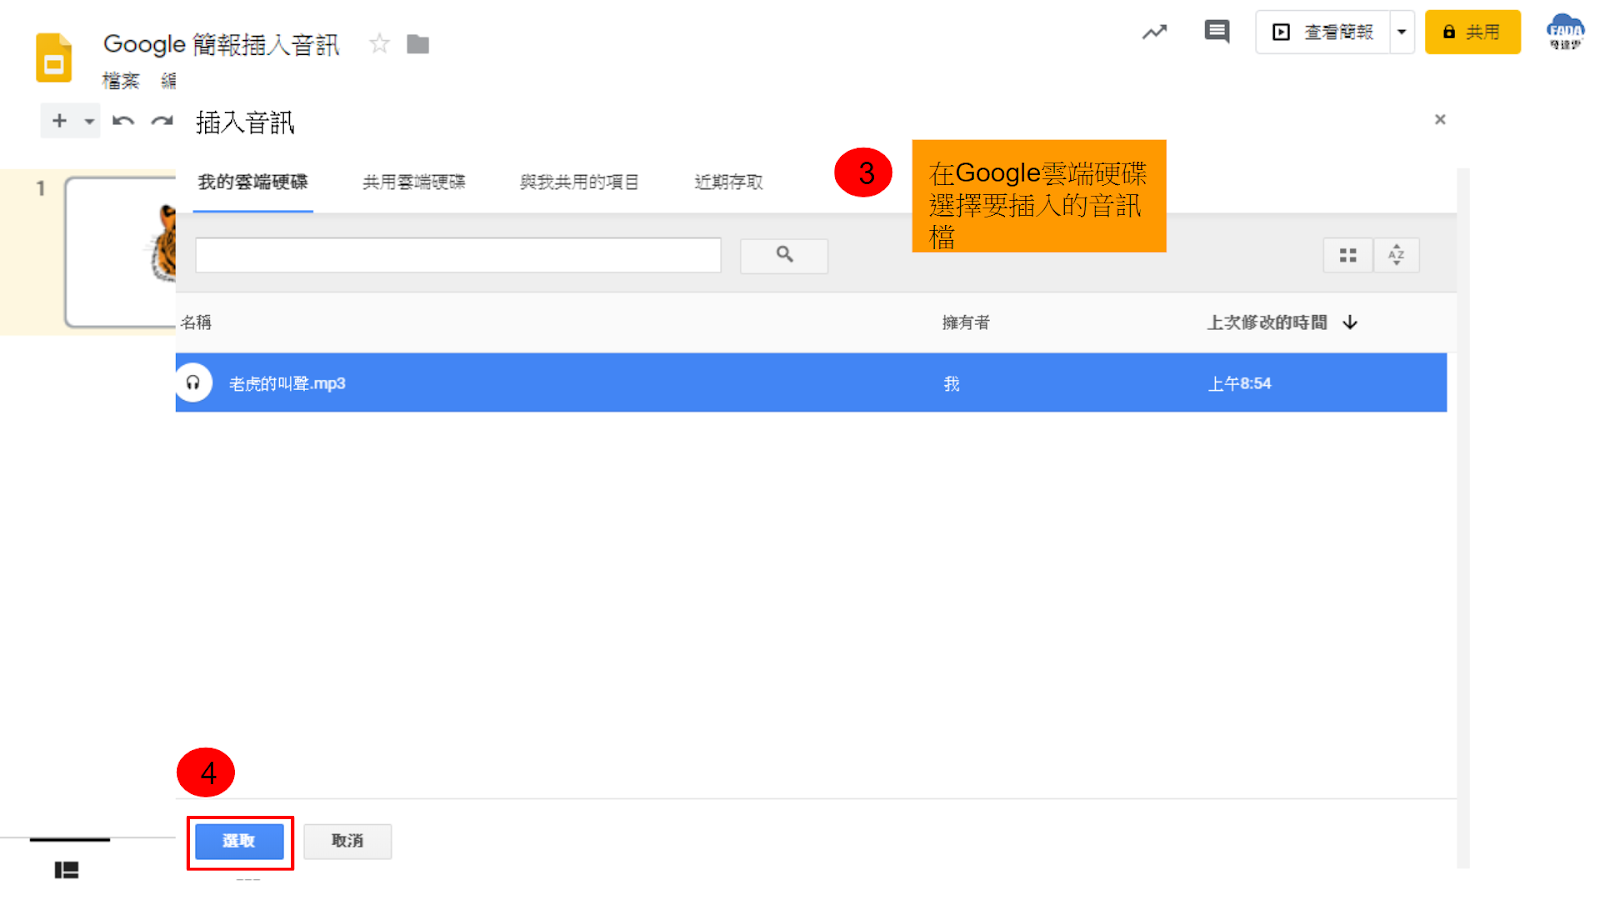Click the 取消 button

(348, 841)
